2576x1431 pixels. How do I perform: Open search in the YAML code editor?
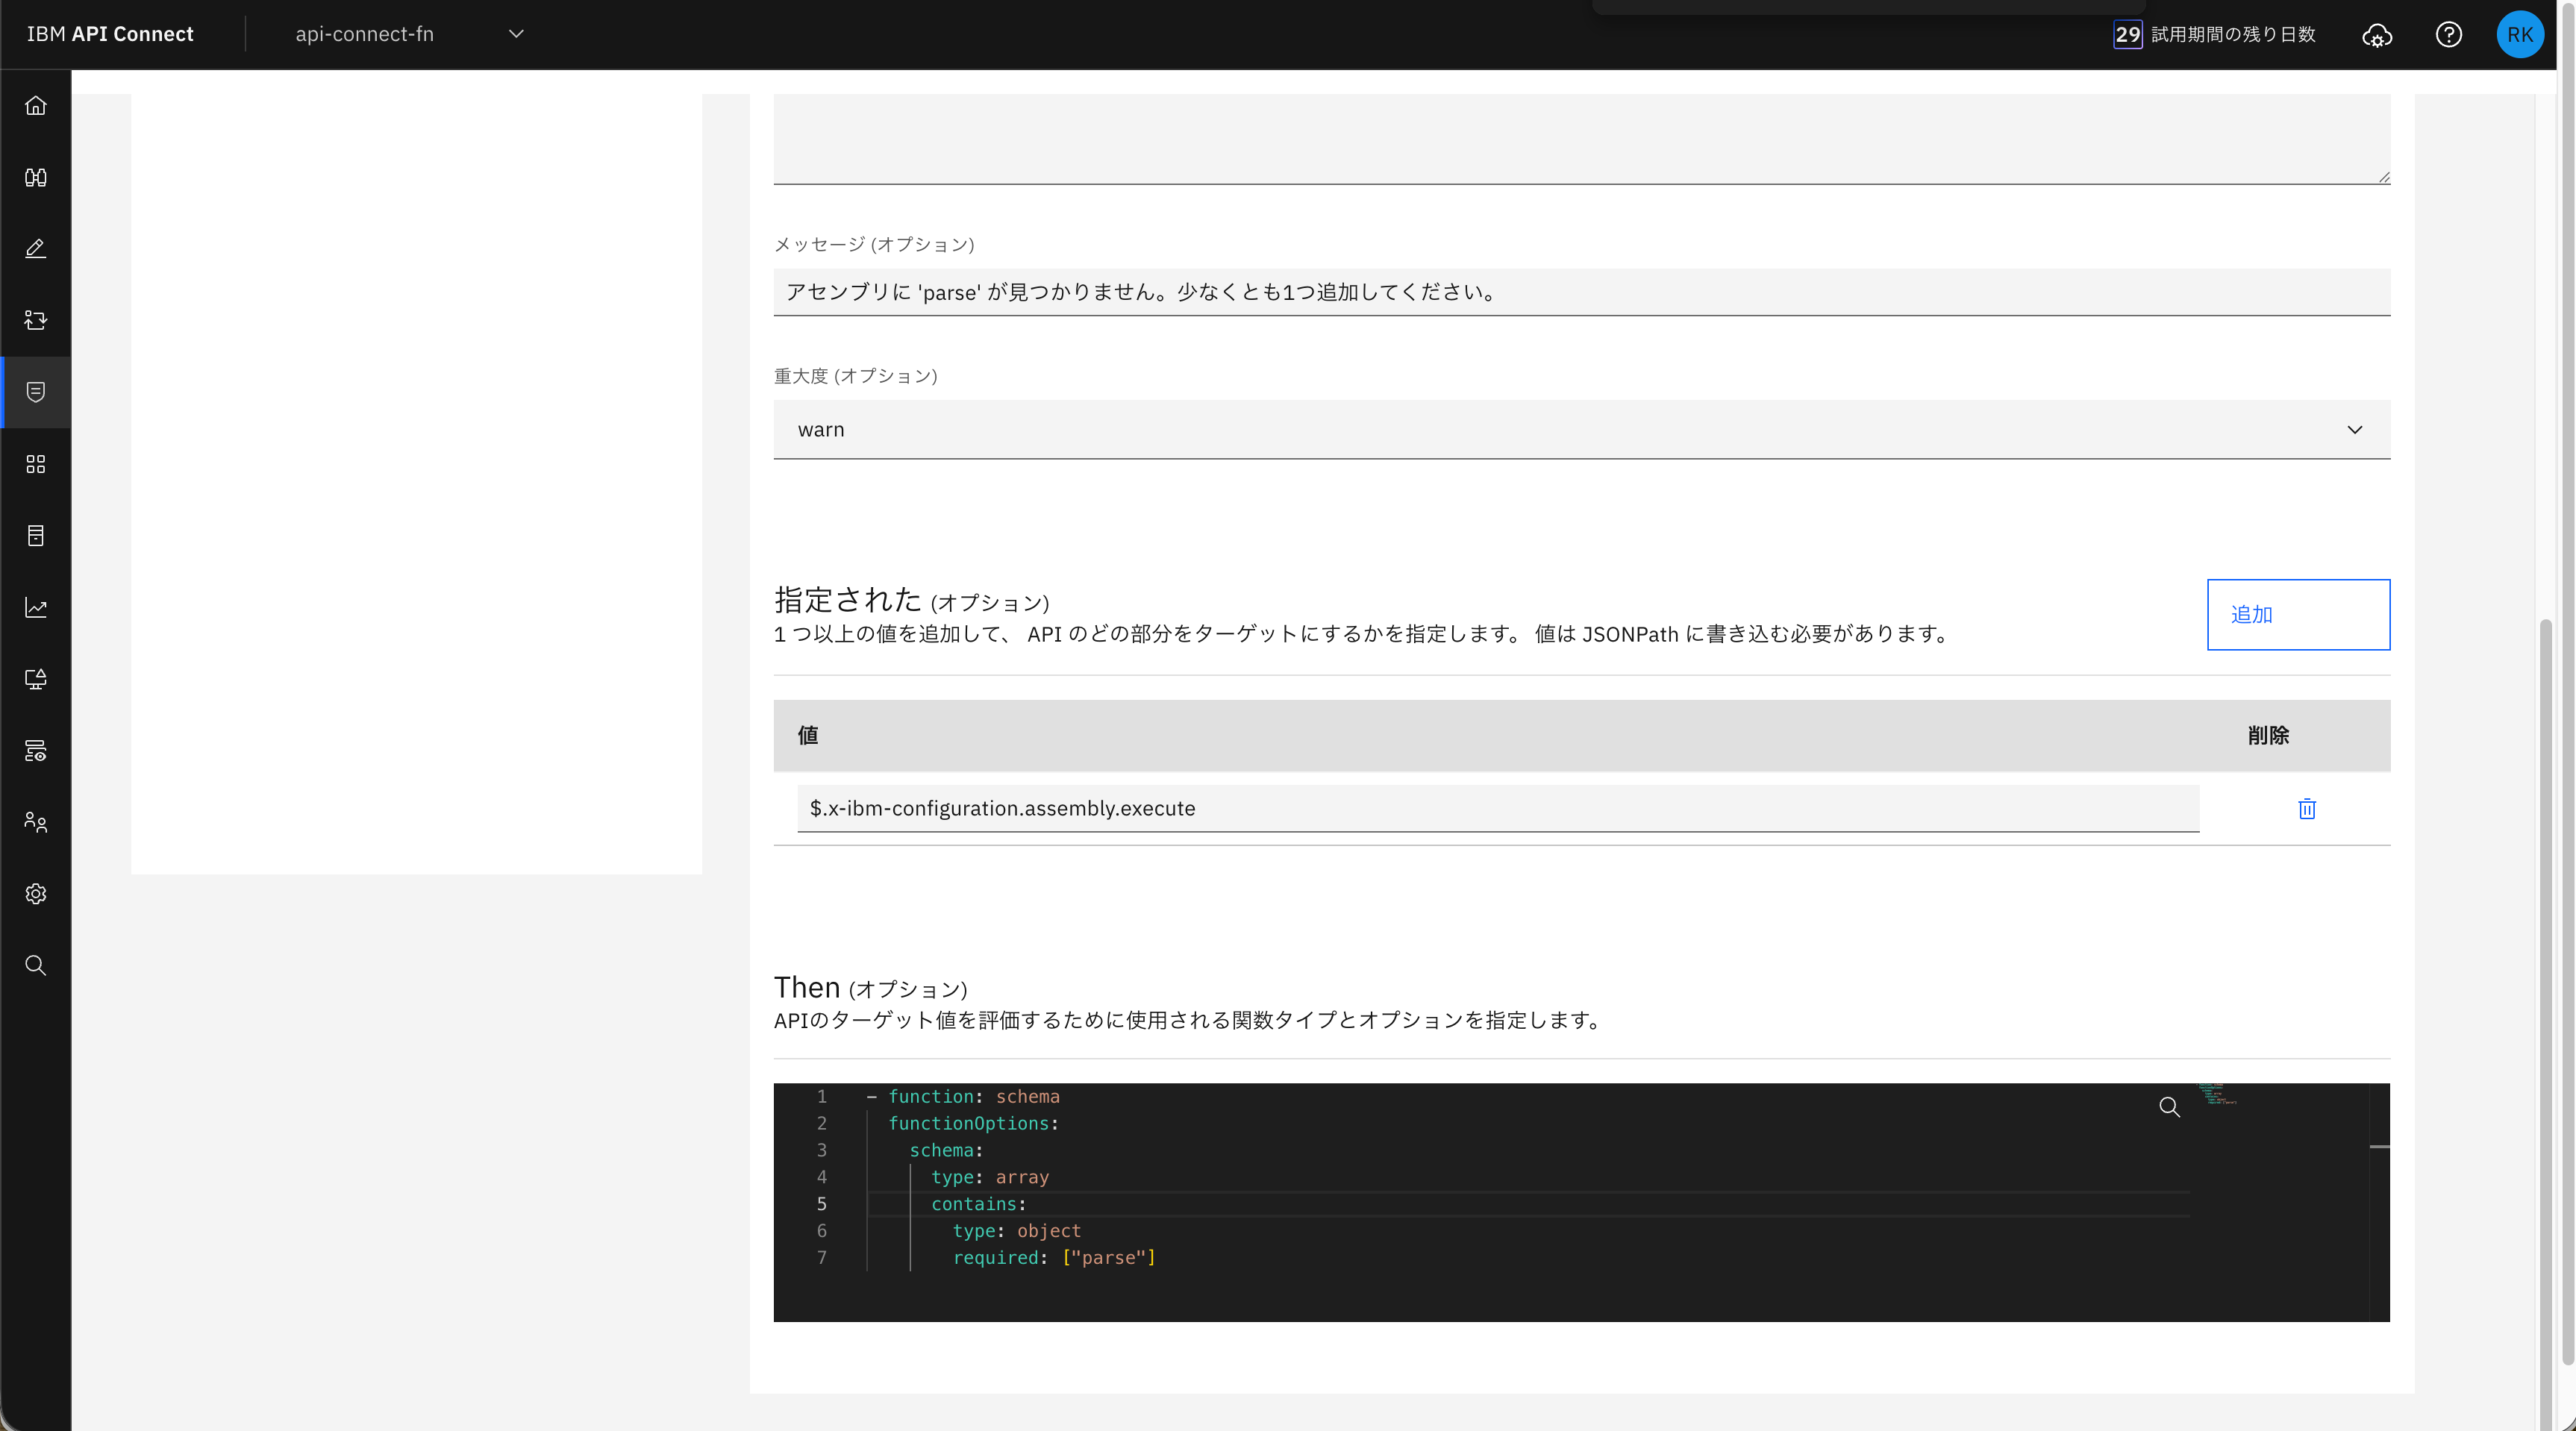pos(2169,1107)
